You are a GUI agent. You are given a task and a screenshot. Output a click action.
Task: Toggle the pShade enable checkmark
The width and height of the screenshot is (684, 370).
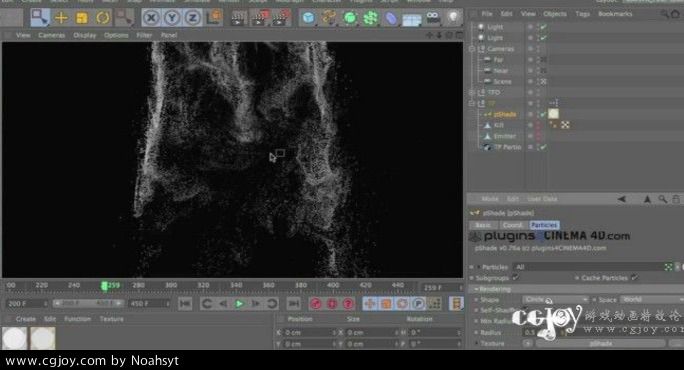click(543, 114)
